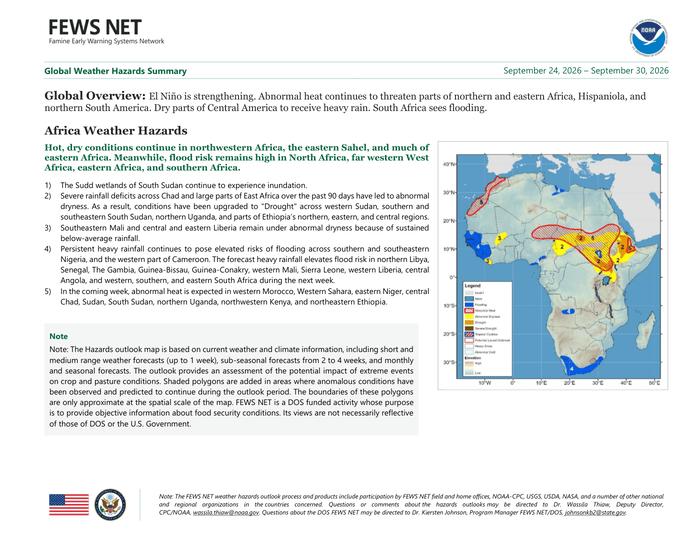
Task: Click the FEWS NET logo title
Action: (x=95, y=27)
